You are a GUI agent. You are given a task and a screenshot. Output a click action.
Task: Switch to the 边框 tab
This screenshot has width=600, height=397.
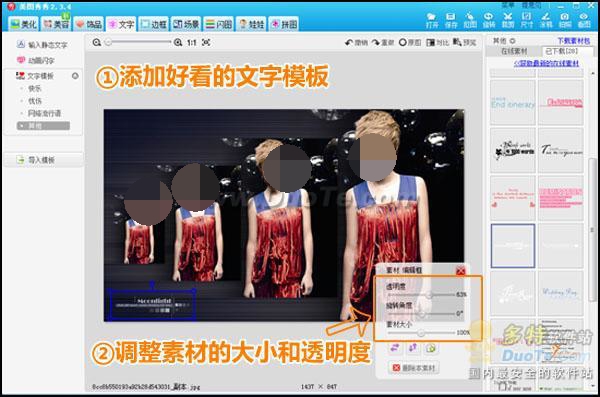(153, 24)
